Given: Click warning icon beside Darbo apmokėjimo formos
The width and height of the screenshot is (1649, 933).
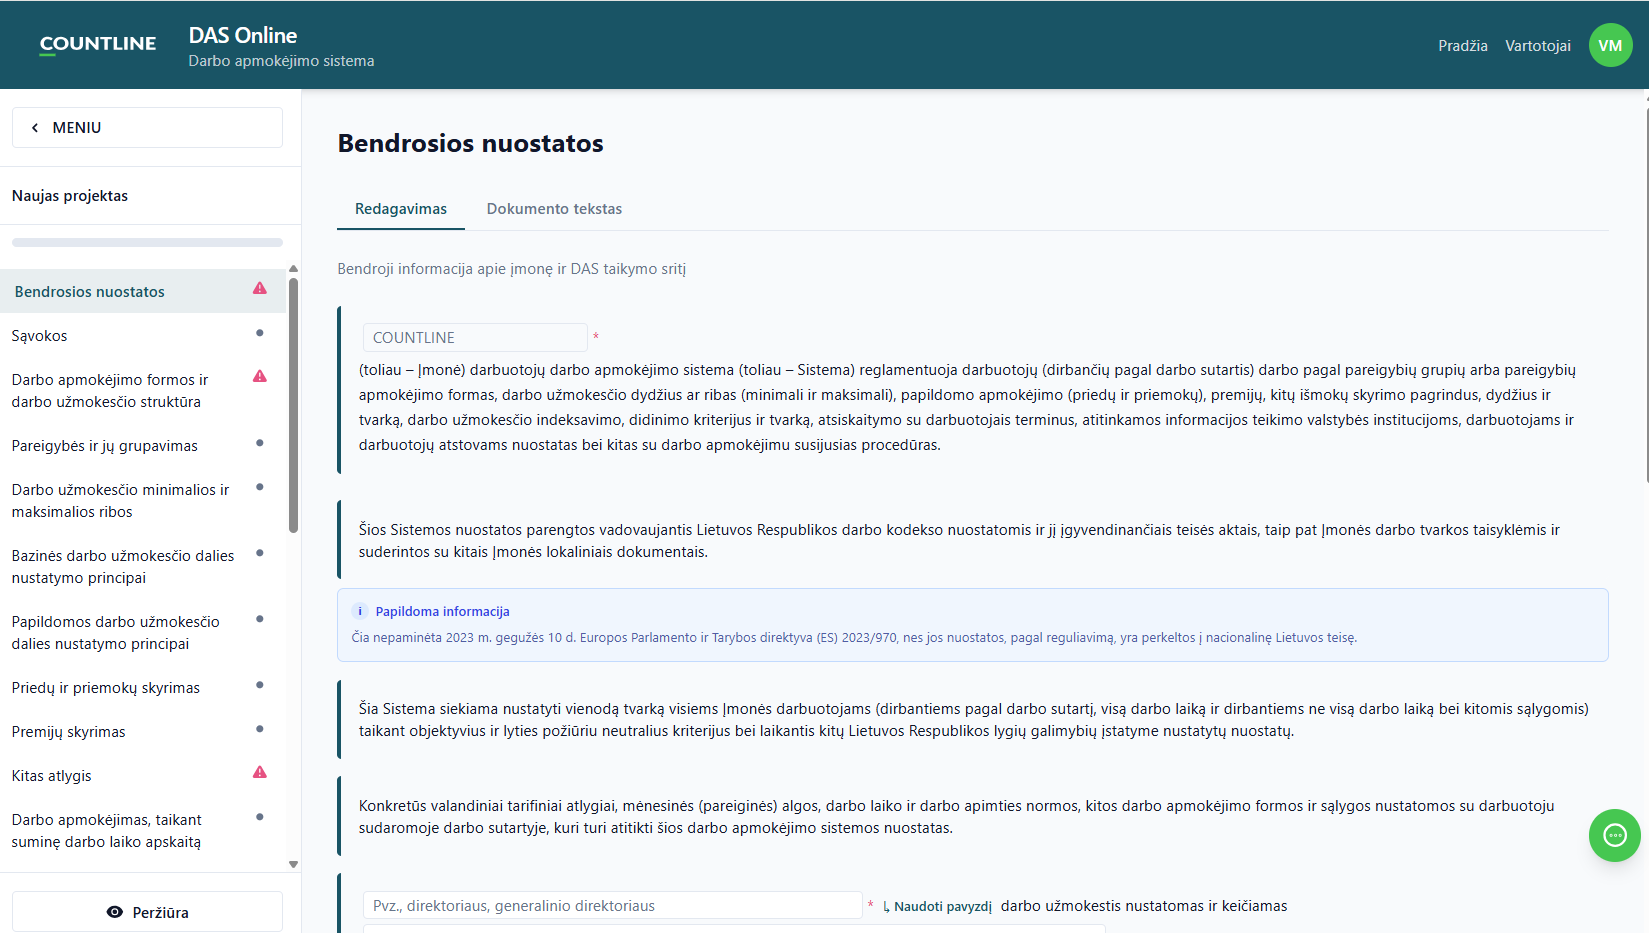Looking at the screenshot, I should (x=260, y=377).
